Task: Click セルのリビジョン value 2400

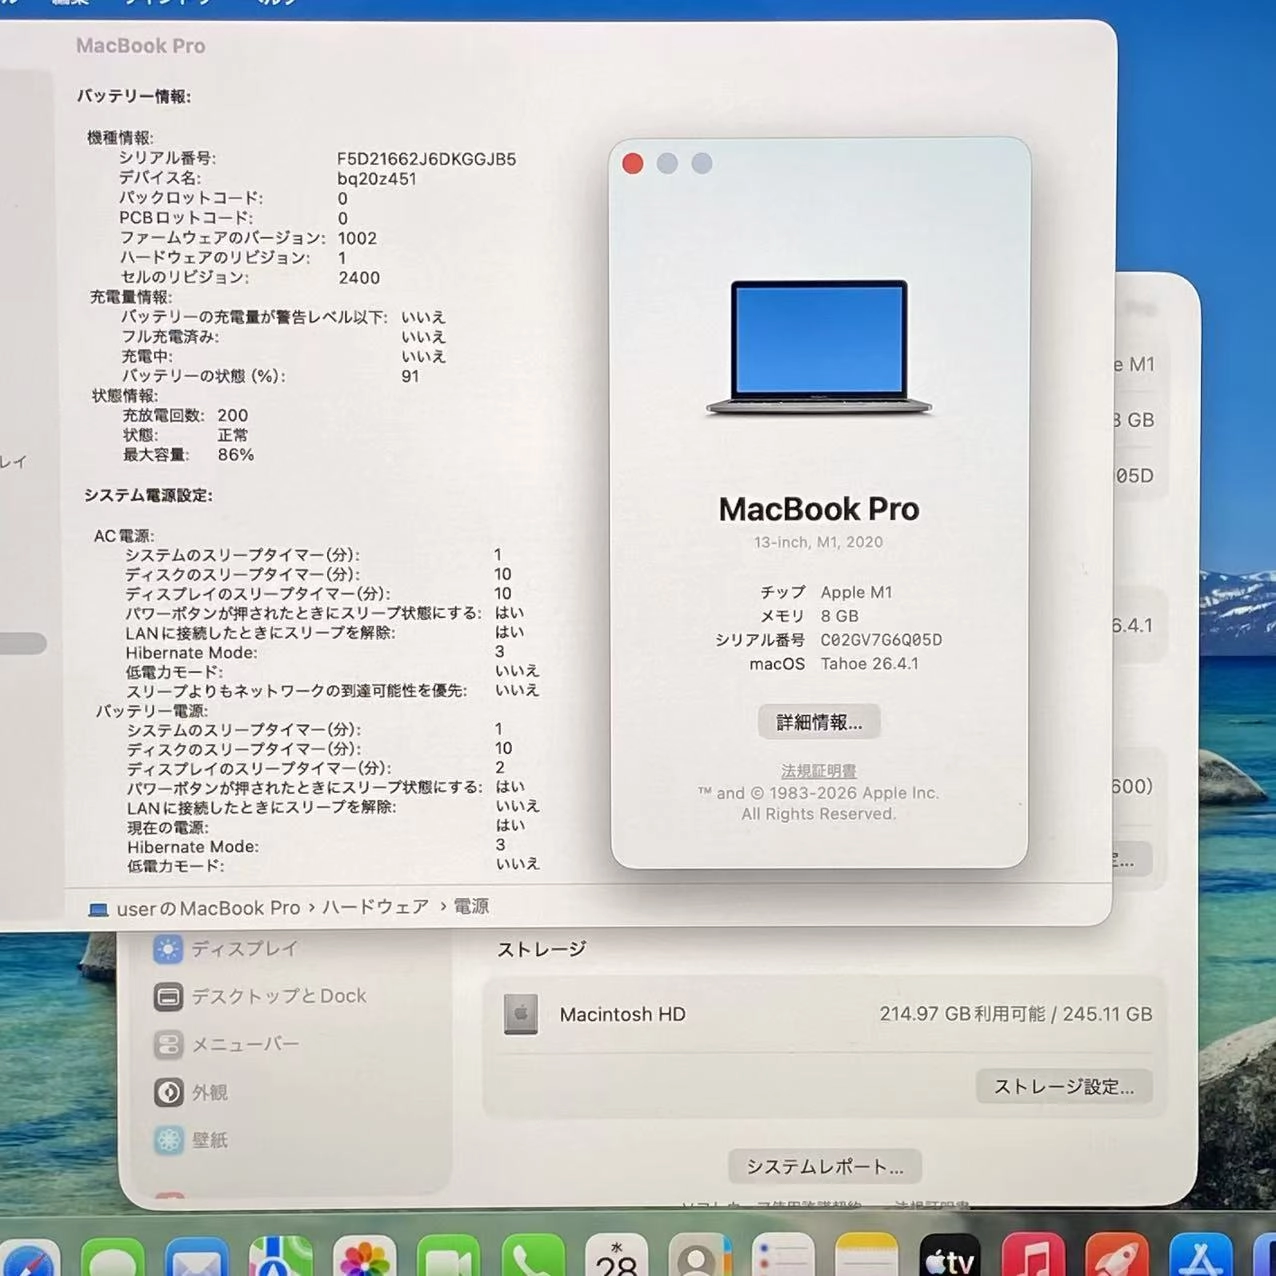Action: click(359, 278)
